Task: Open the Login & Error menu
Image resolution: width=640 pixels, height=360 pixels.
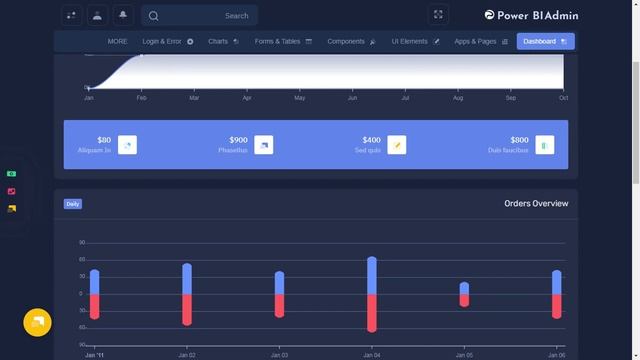Action: click(x=168, y=41)
